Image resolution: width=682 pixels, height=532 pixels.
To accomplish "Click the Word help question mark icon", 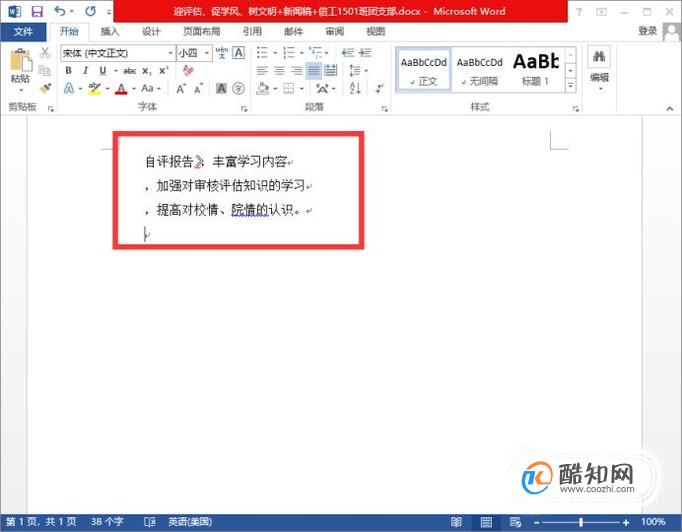I will pyautogui.click(x=579, y=12).
